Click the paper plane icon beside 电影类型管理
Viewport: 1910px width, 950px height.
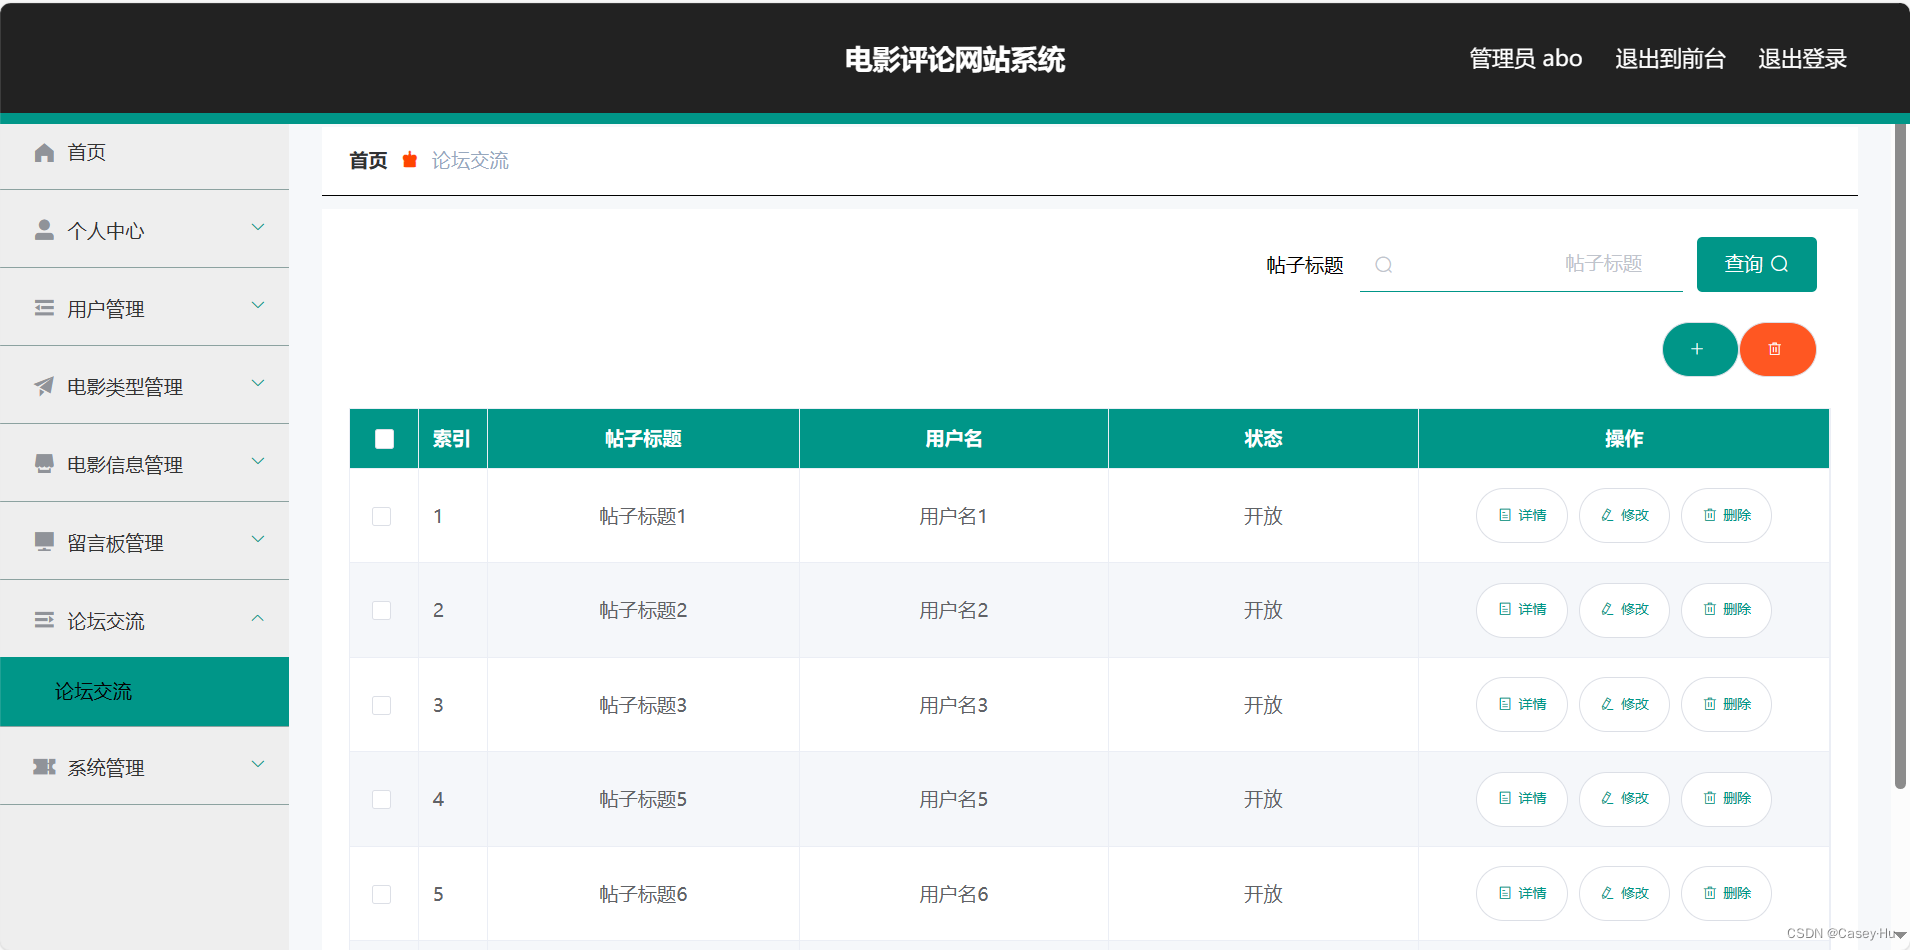[x=44, y=386]
